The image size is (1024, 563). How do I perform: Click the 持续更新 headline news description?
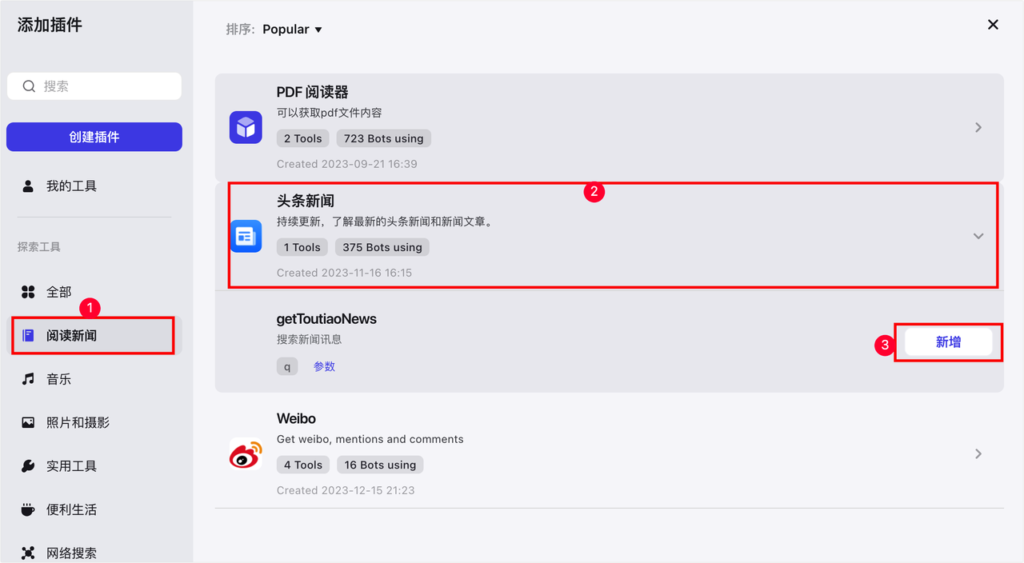click(384, 222)
